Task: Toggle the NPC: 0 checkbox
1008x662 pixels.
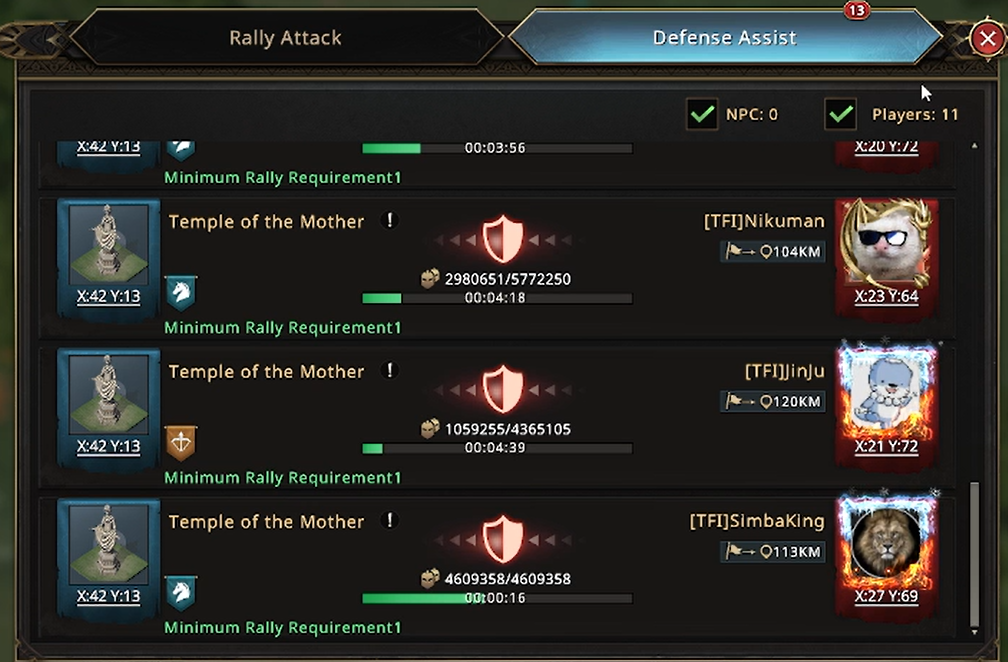Action: [702, 114]
